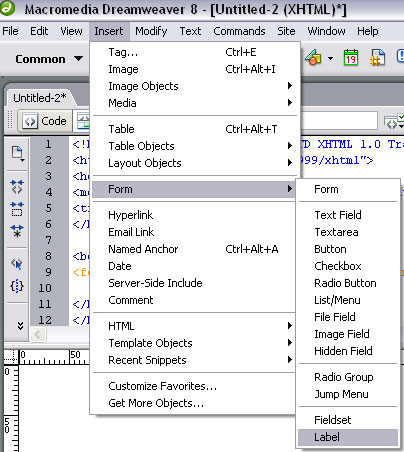Click the Server-Side Include icon
This screenshot has width=404, height=452.
(x=377, y=58)
